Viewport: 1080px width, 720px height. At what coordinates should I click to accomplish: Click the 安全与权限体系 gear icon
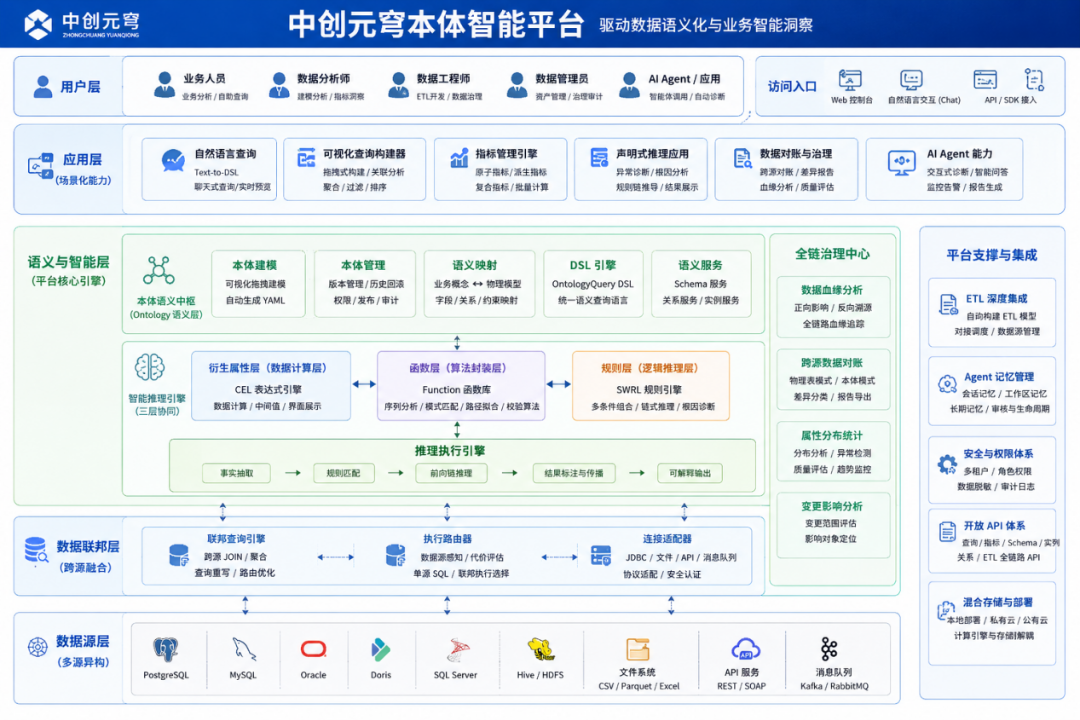pos(947,464)
